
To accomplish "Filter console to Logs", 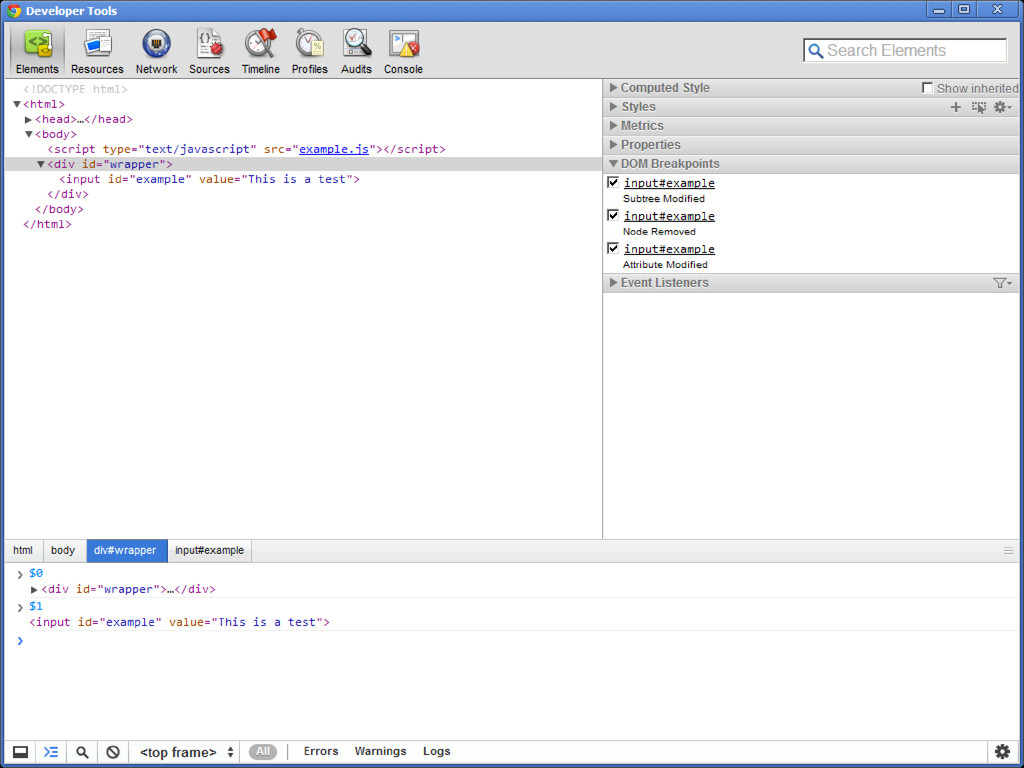I will tap(436, 751).
